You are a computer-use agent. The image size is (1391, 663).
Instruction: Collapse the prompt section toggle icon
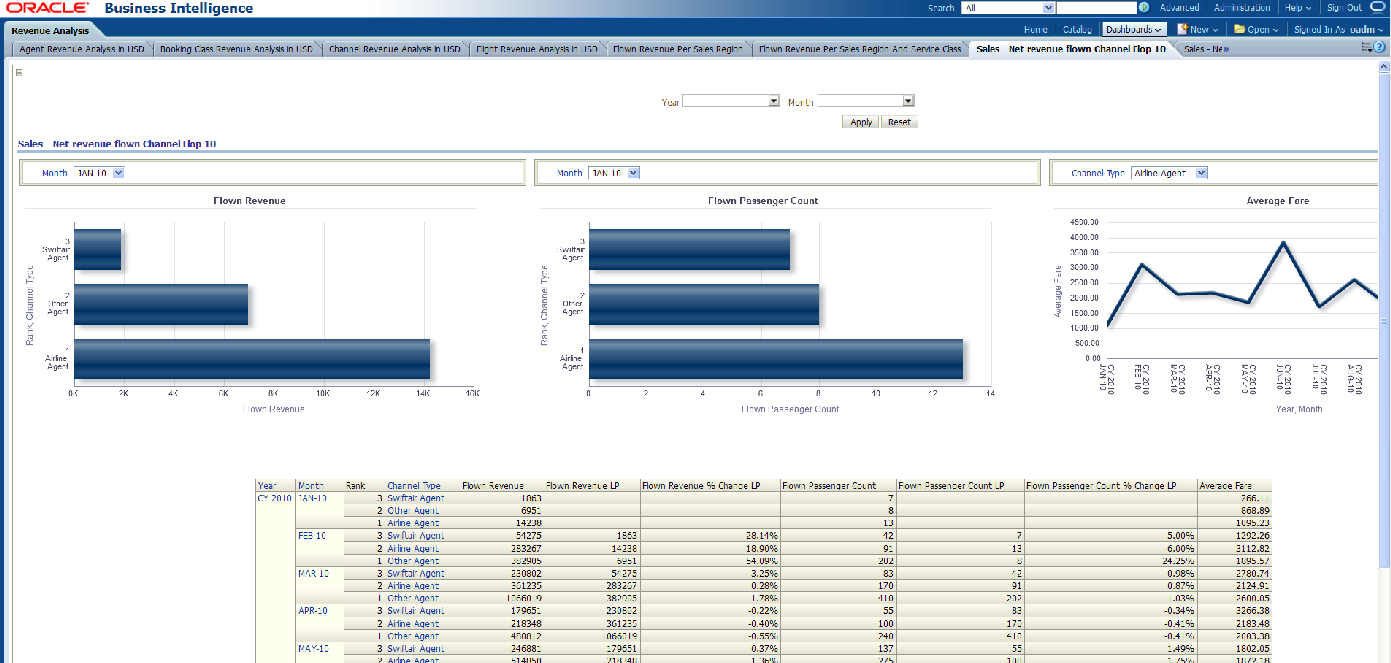point(19,72)
